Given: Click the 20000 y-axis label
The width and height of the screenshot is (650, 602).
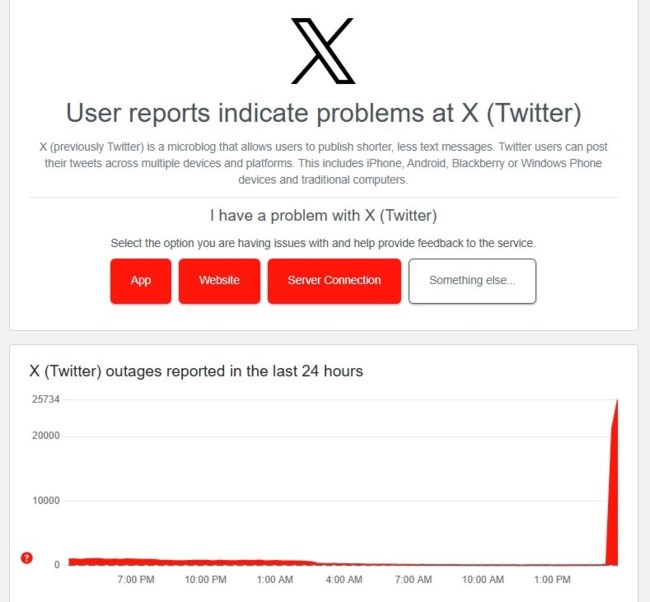Looking at the screenshot, I should click(46, 436).
